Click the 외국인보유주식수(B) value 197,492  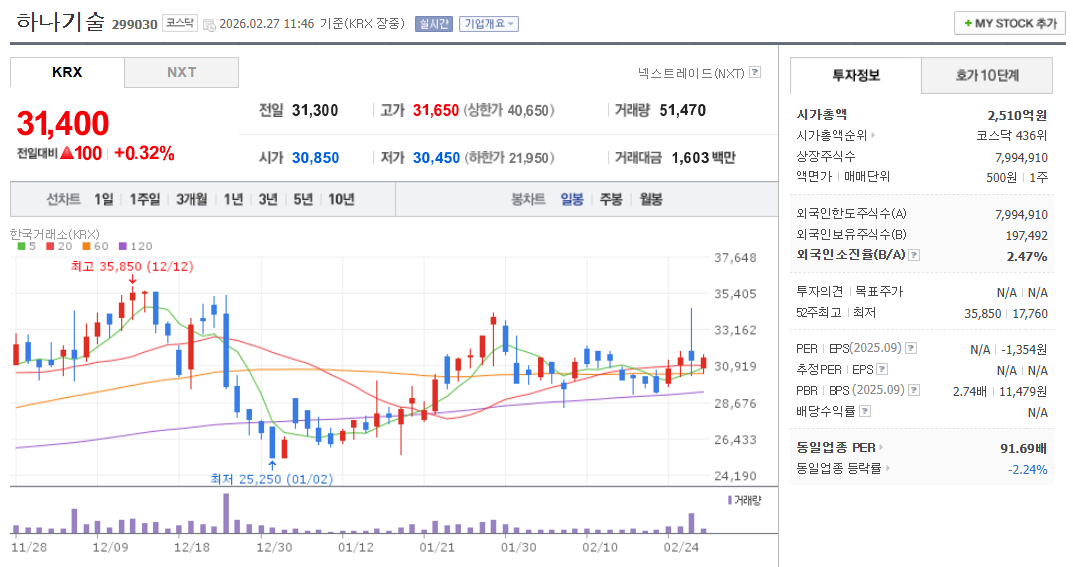pyautogui.click(x=1026, y=235)
